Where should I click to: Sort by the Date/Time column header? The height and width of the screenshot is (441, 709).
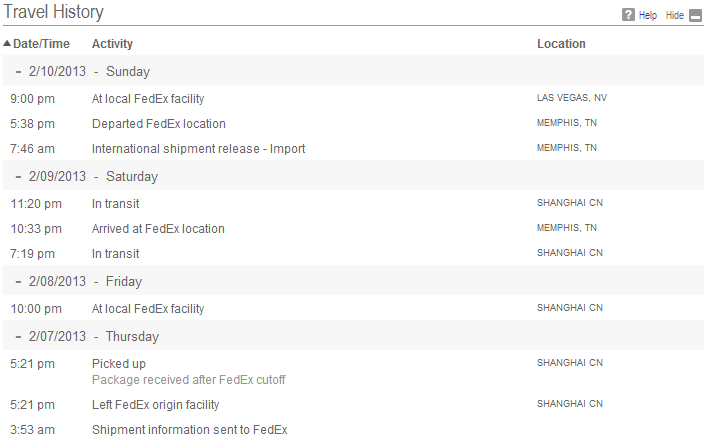tap(41, 44)
